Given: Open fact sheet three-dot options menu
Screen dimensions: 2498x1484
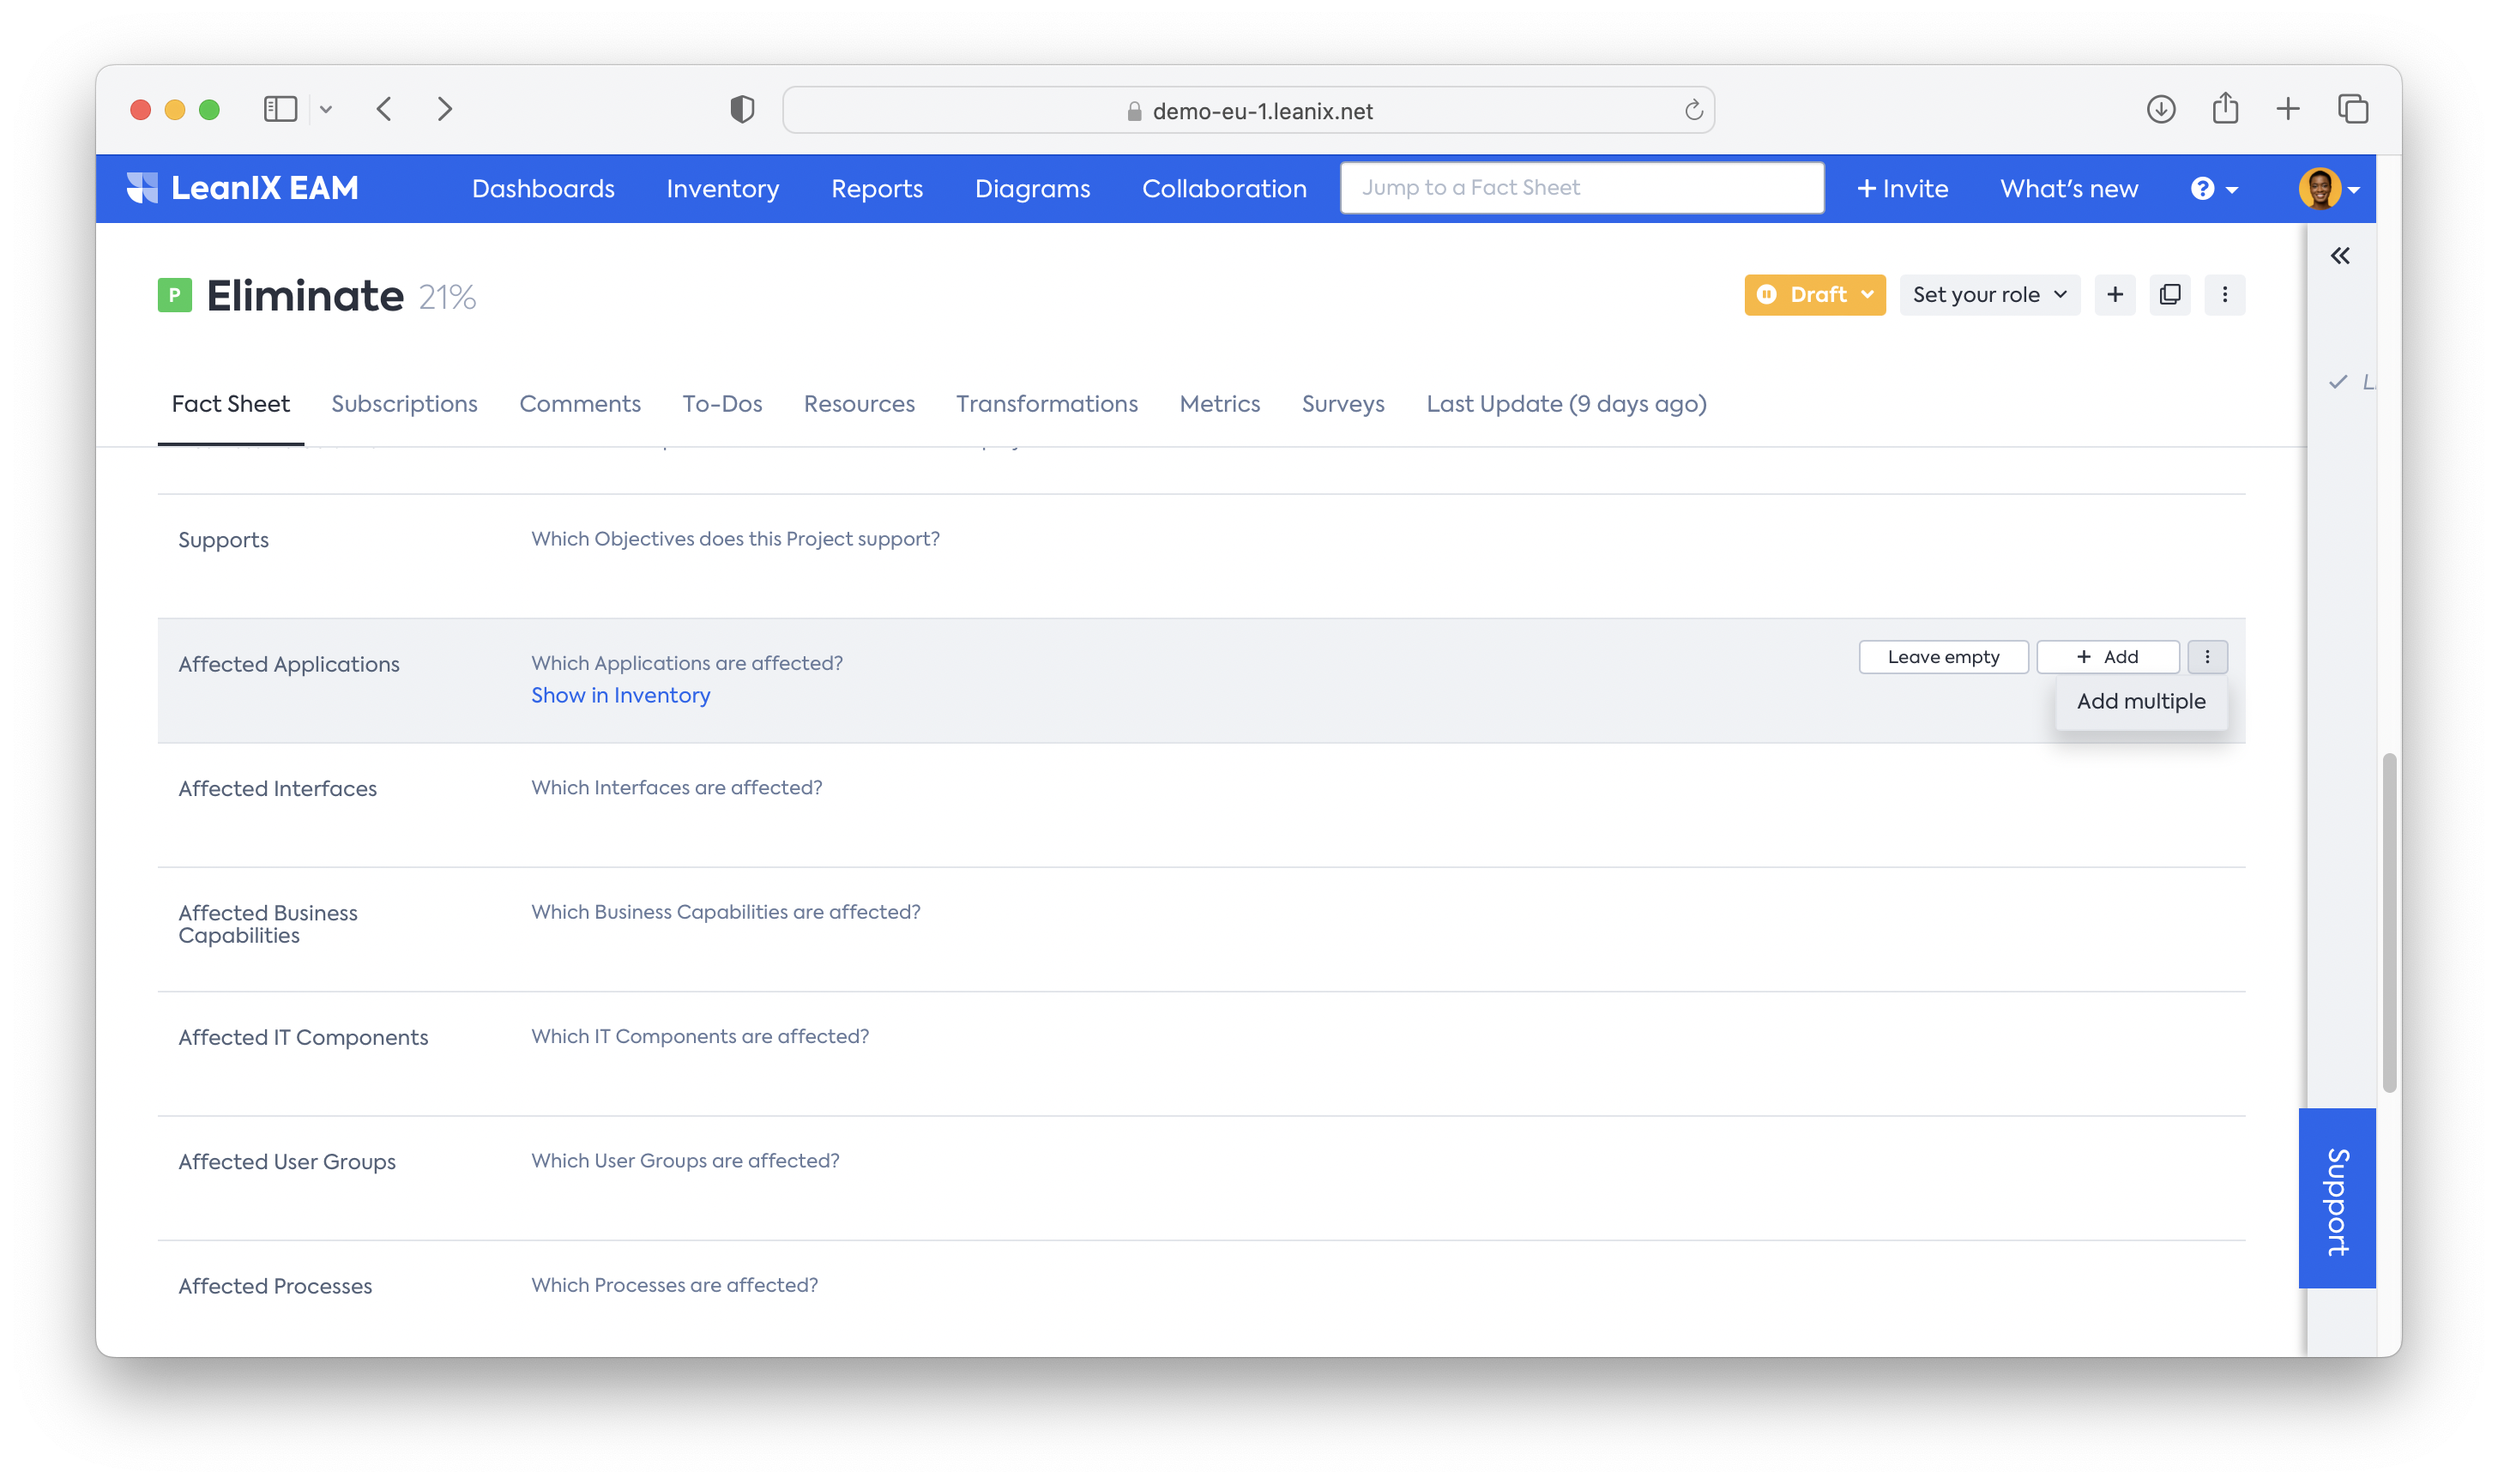Looking at the screenshot, I should pyautogui.click(x=2224, y=295).
